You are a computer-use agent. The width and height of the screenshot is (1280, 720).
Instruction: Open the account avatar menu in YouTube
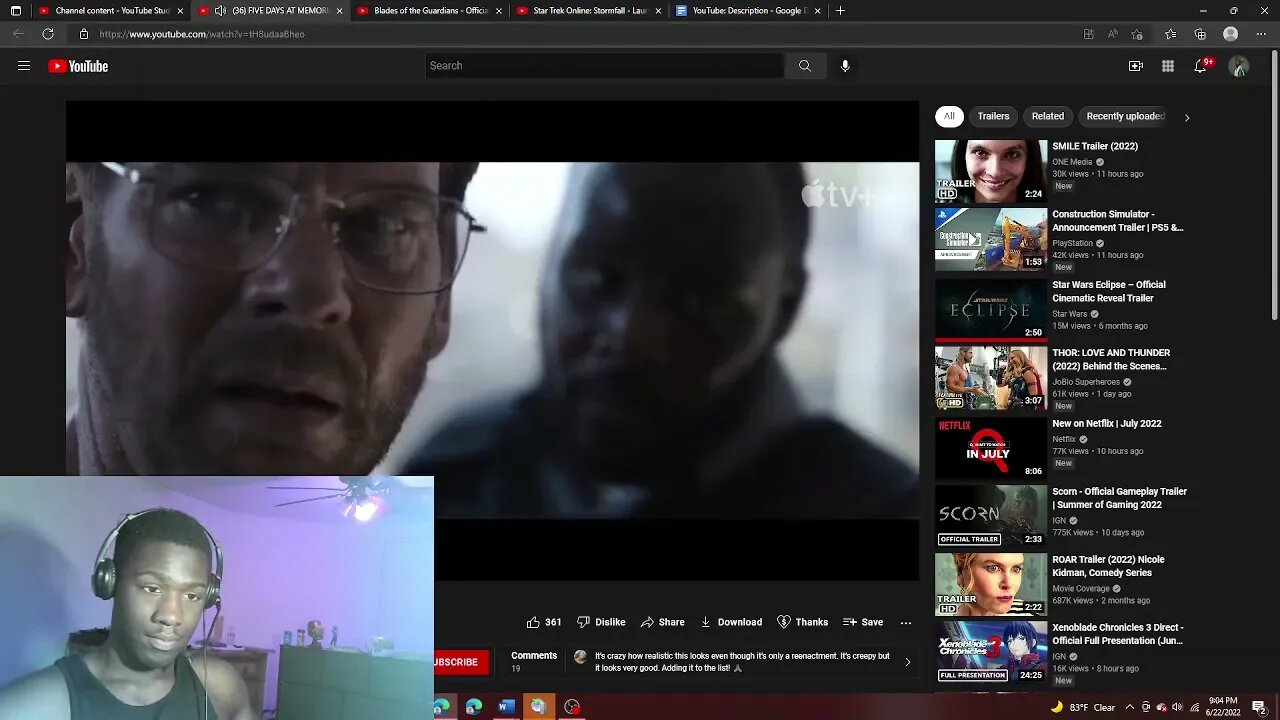point(1239,66)
